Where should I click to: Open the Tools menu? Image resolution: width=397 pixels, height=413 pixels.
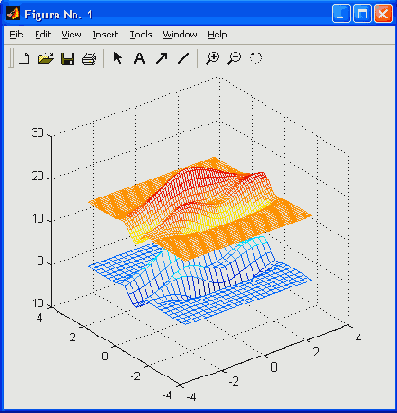point(141,34)
